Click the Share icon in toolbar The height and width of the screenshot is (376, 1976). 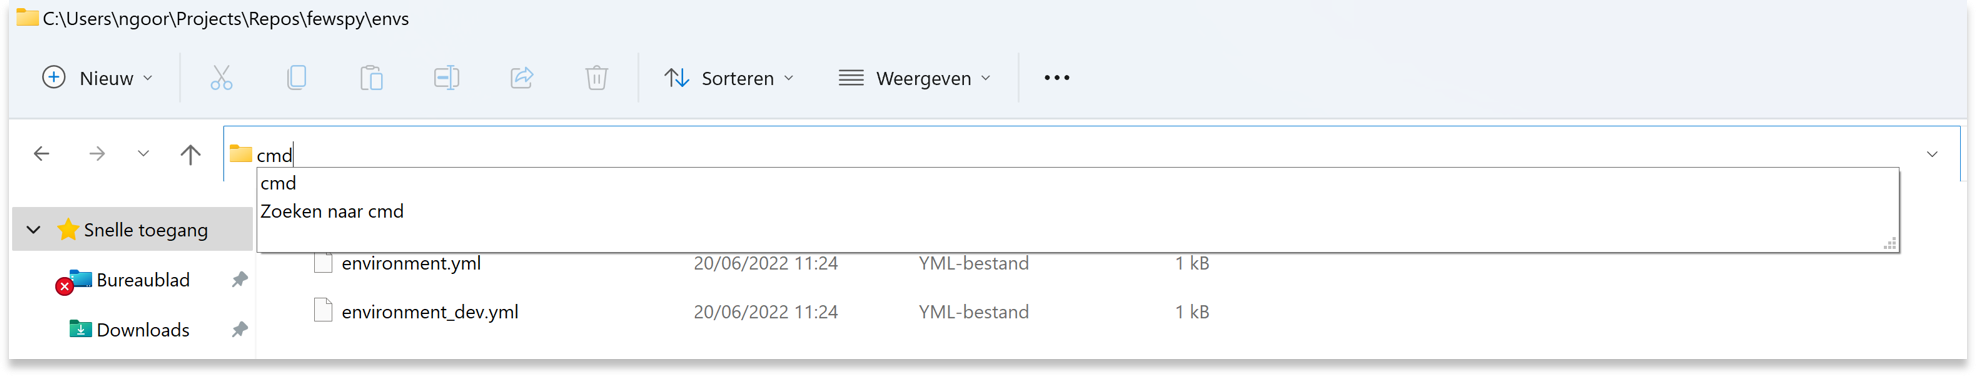click(x=521, y=78)
